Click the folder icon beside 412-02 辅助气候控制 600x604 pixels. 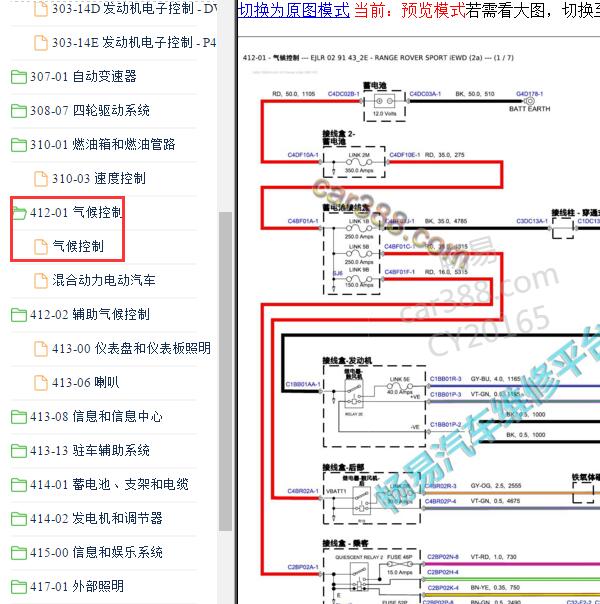click(18, 315)
